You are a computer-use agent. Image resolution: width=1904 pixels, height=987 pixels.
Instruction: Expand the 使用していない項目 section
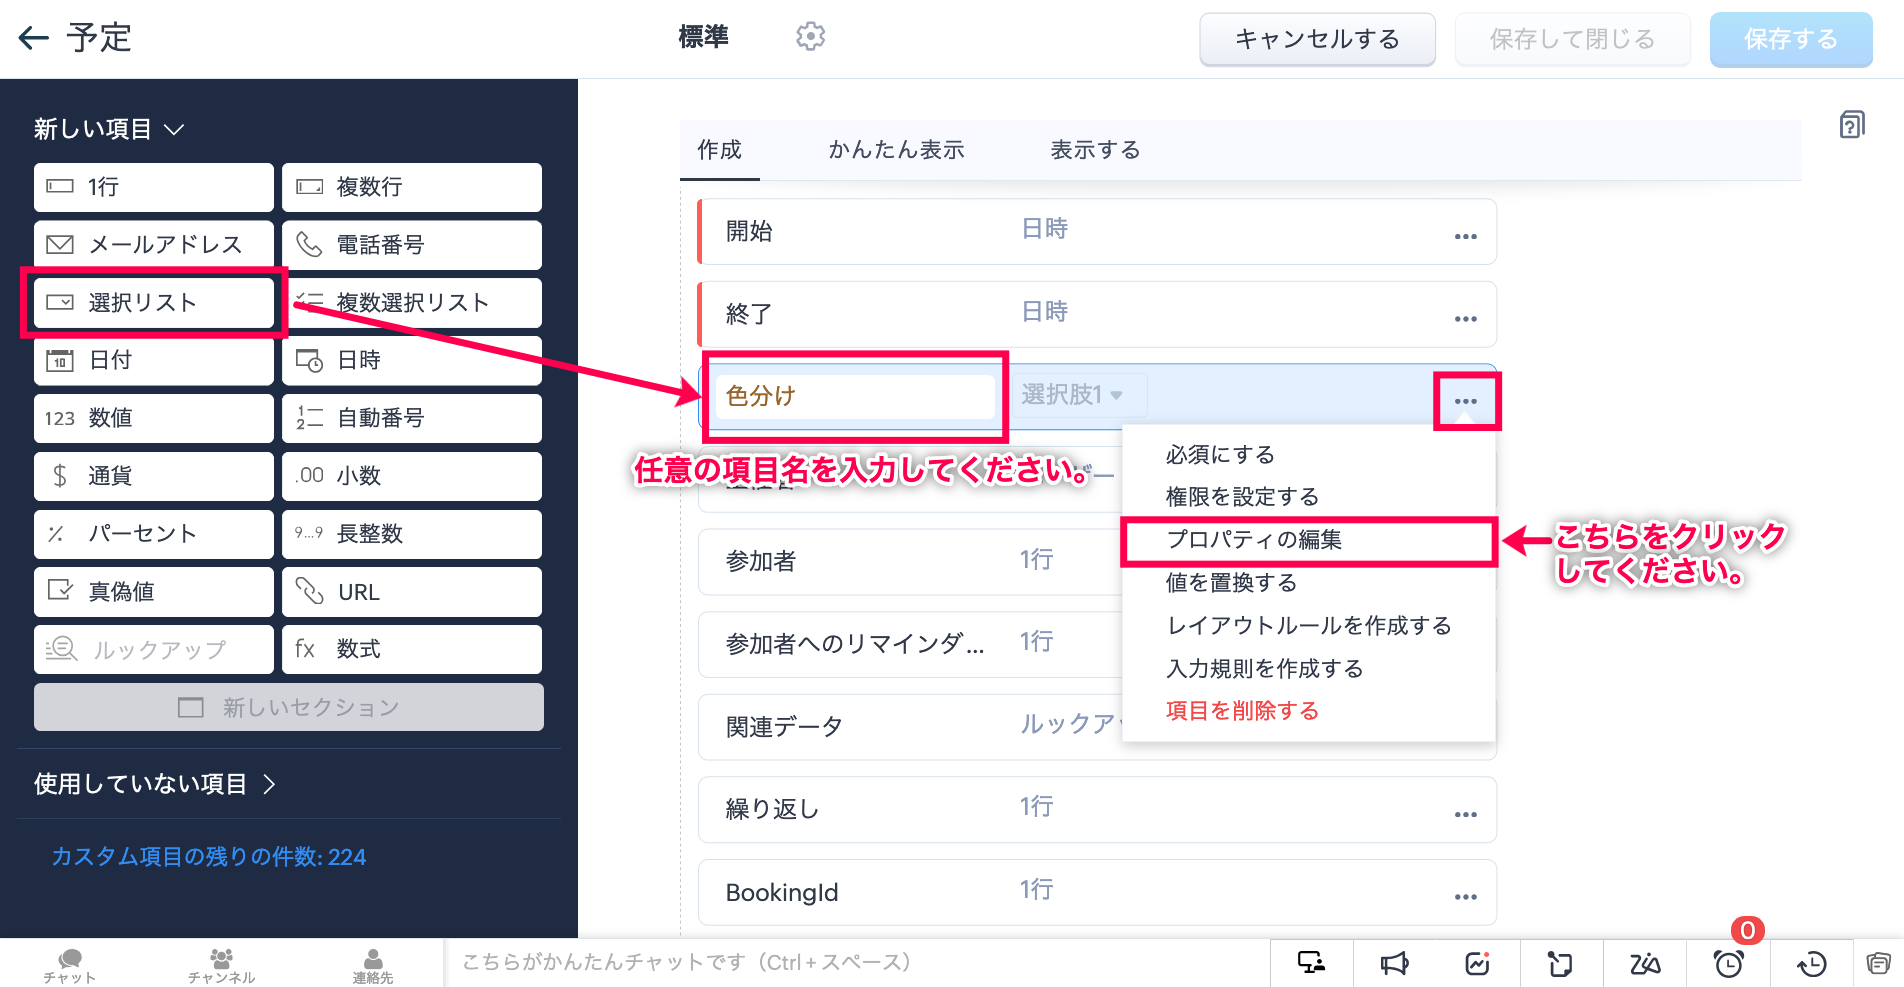click(x=269, y=784)
